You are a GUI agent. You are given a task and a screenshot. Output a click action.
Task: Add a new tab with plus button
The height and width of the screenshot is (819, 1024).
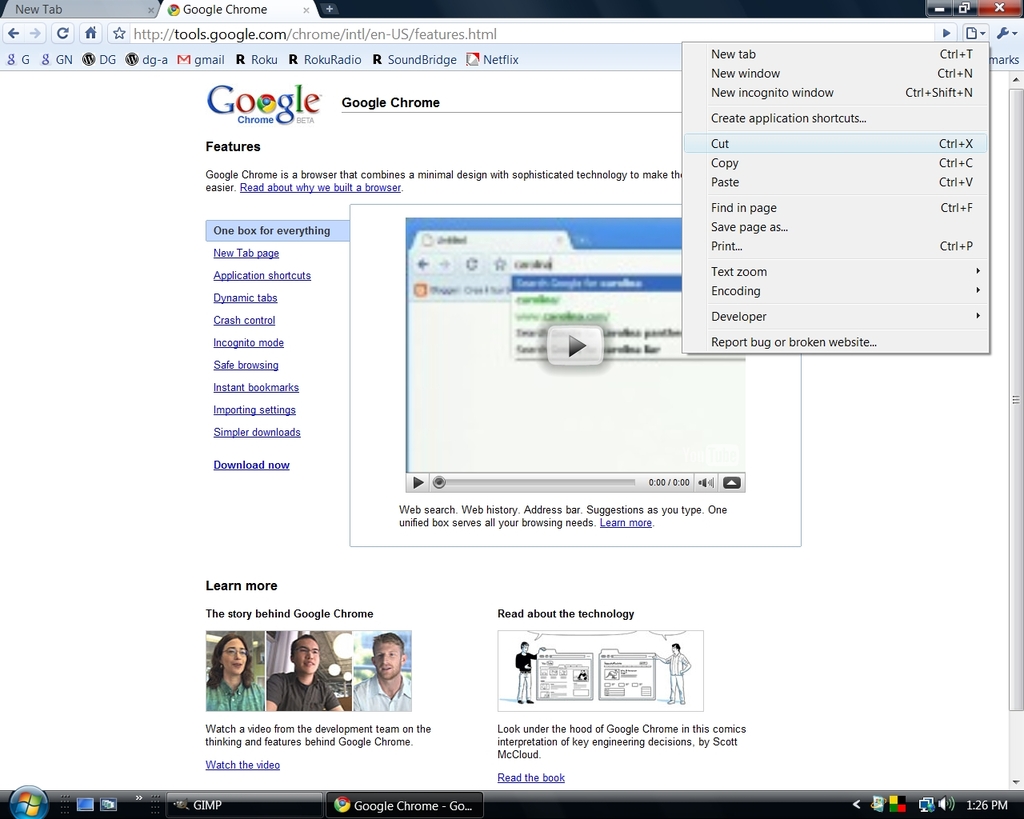(x=330, y=9)
